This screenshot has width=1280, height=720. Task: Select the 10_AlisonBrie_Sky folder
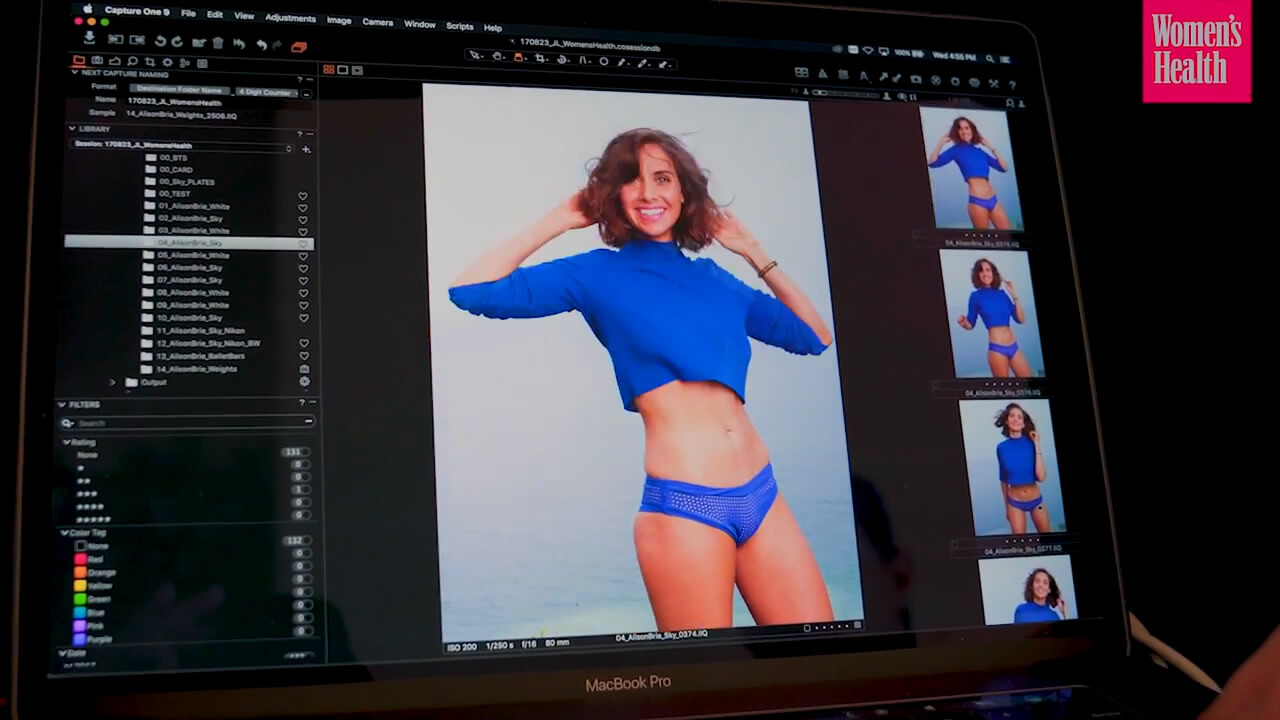click(x=189, y=318)
